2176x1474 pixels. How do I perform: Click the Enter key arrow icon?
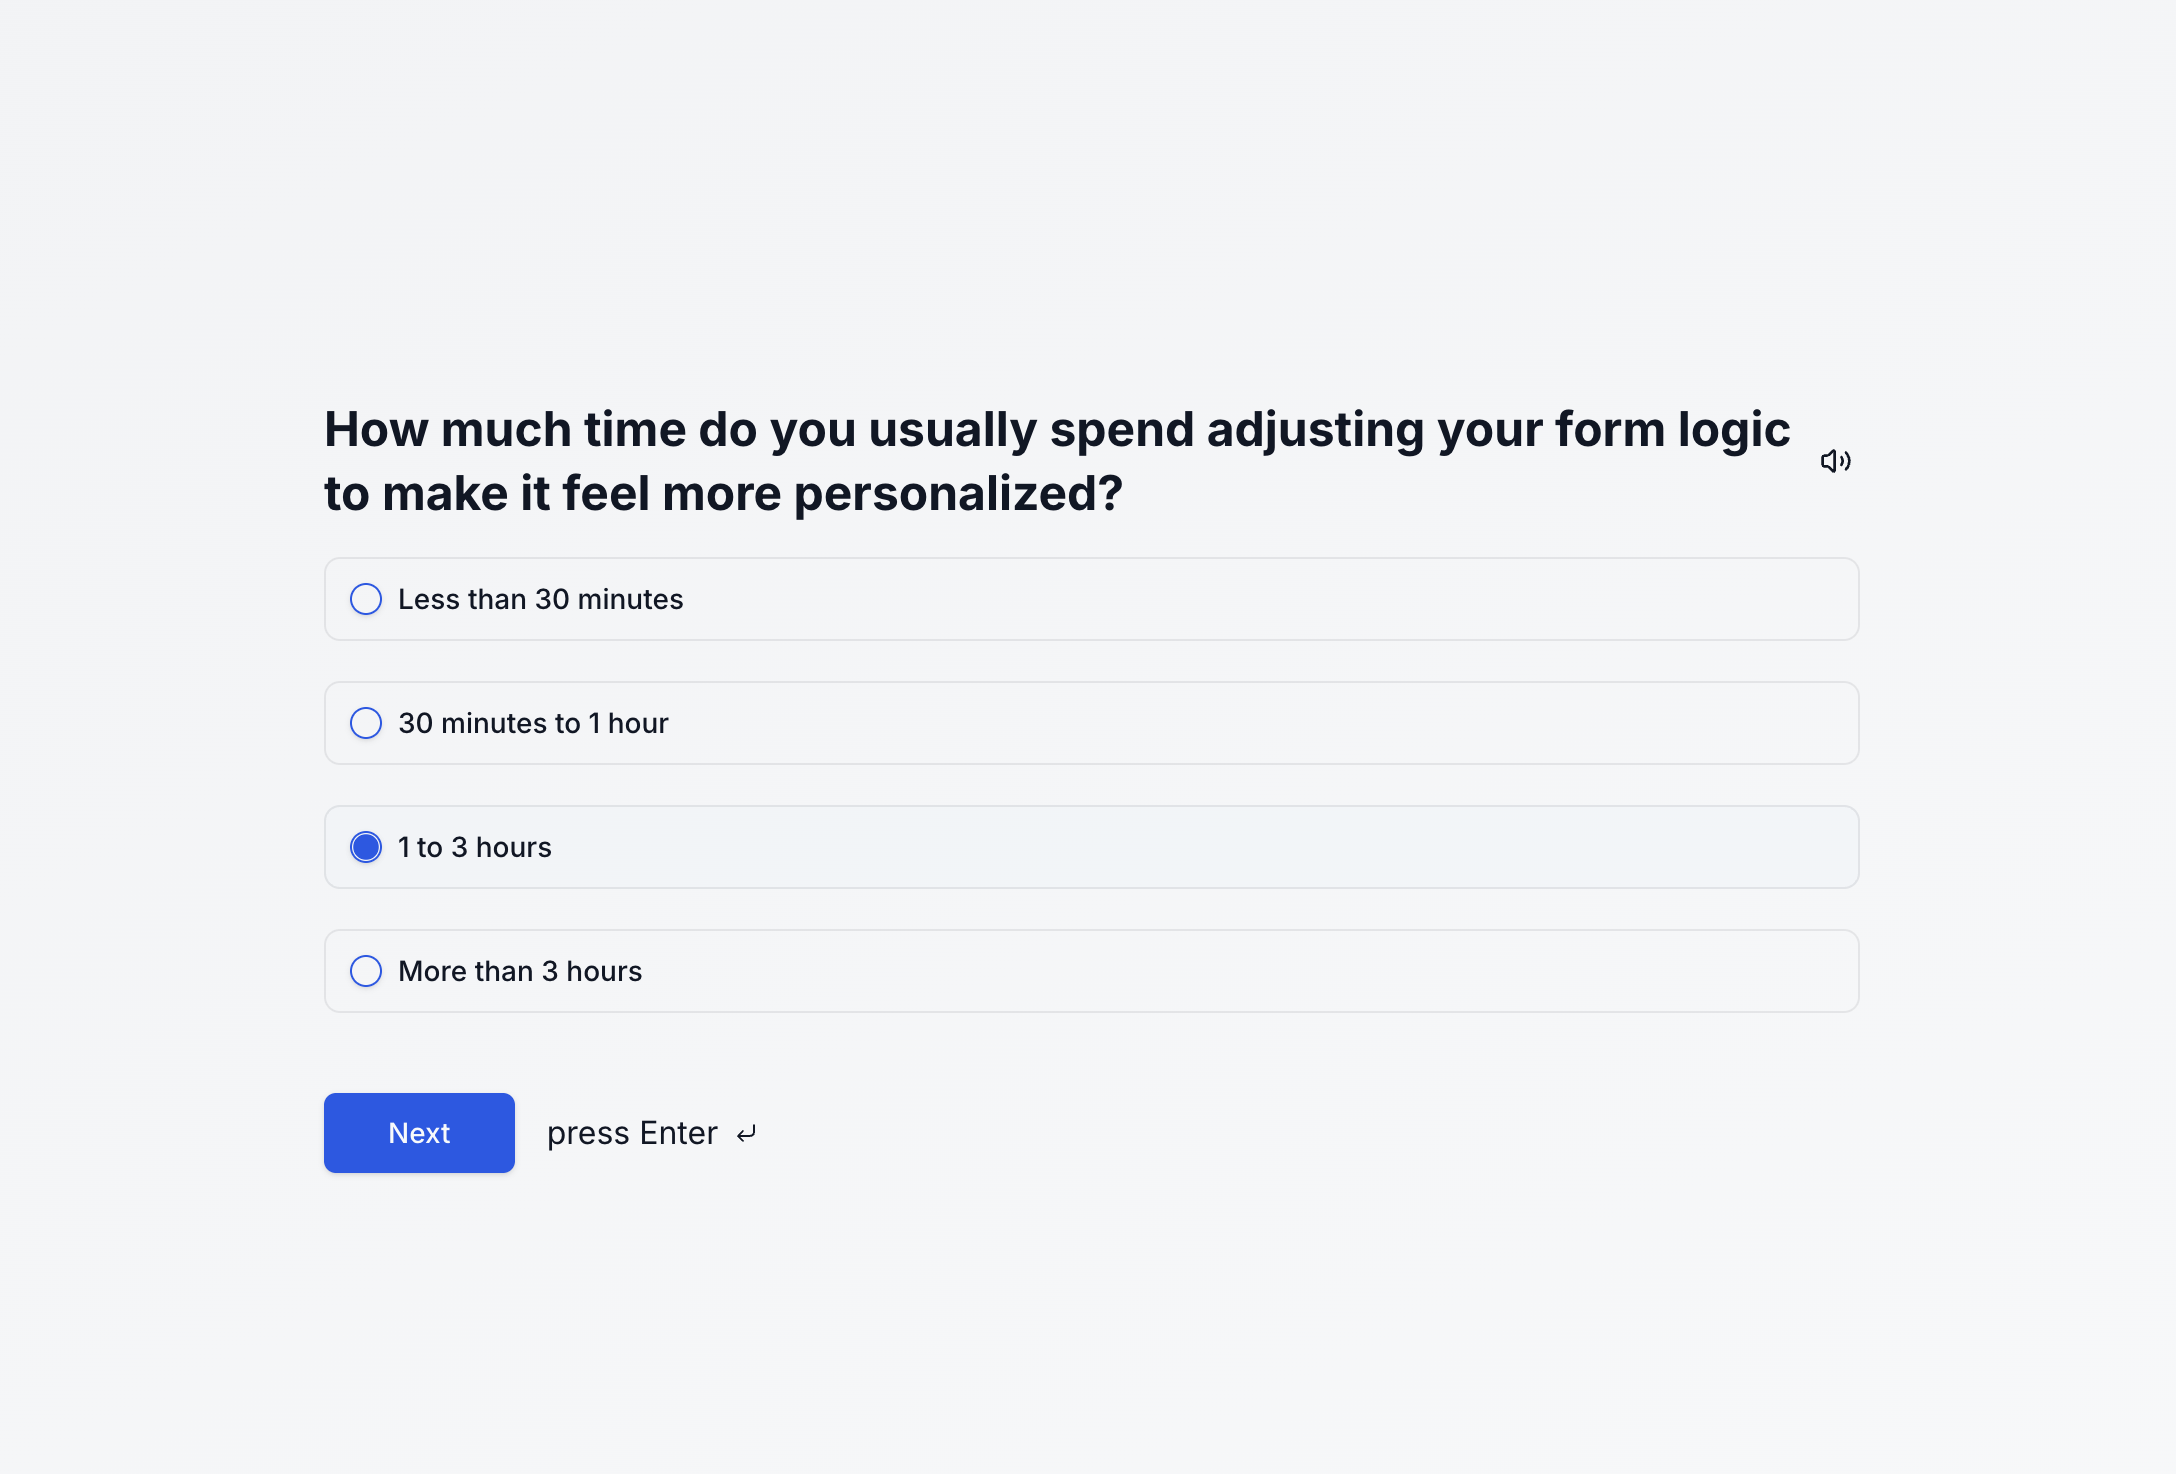pyautogui.click(x=746, y=1134)
